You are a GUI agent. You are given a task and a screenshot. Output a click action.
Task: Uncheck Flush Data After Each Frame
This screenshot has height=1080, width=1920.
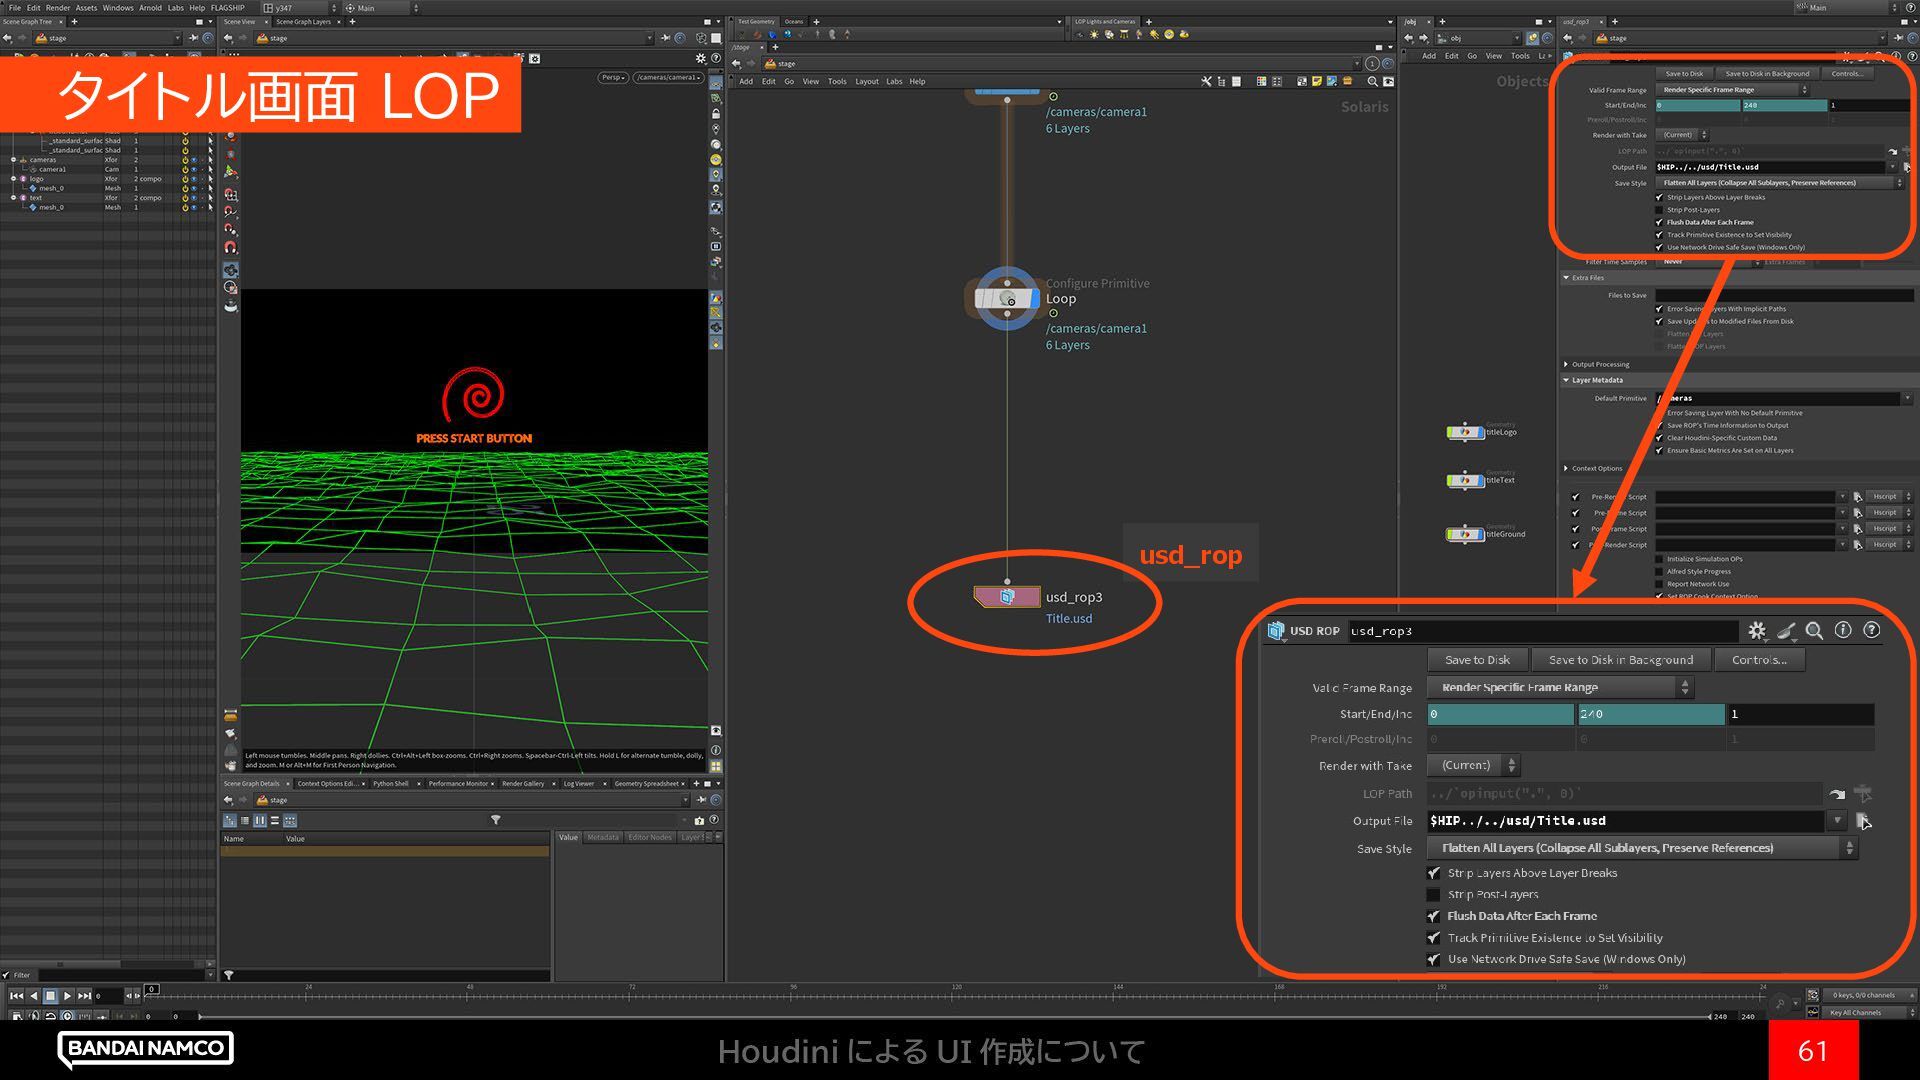[x=1434, y=916]
